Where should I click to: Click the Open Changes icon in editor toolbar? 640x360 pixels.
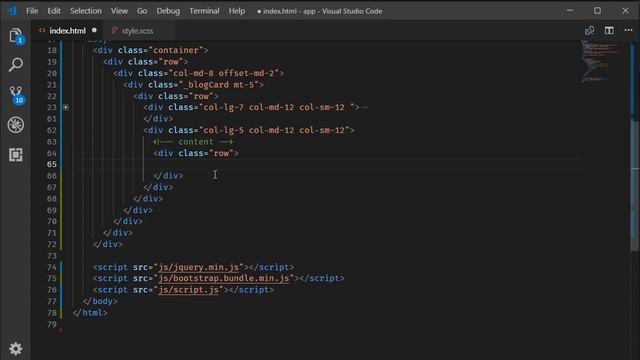[x=589, y=31]
